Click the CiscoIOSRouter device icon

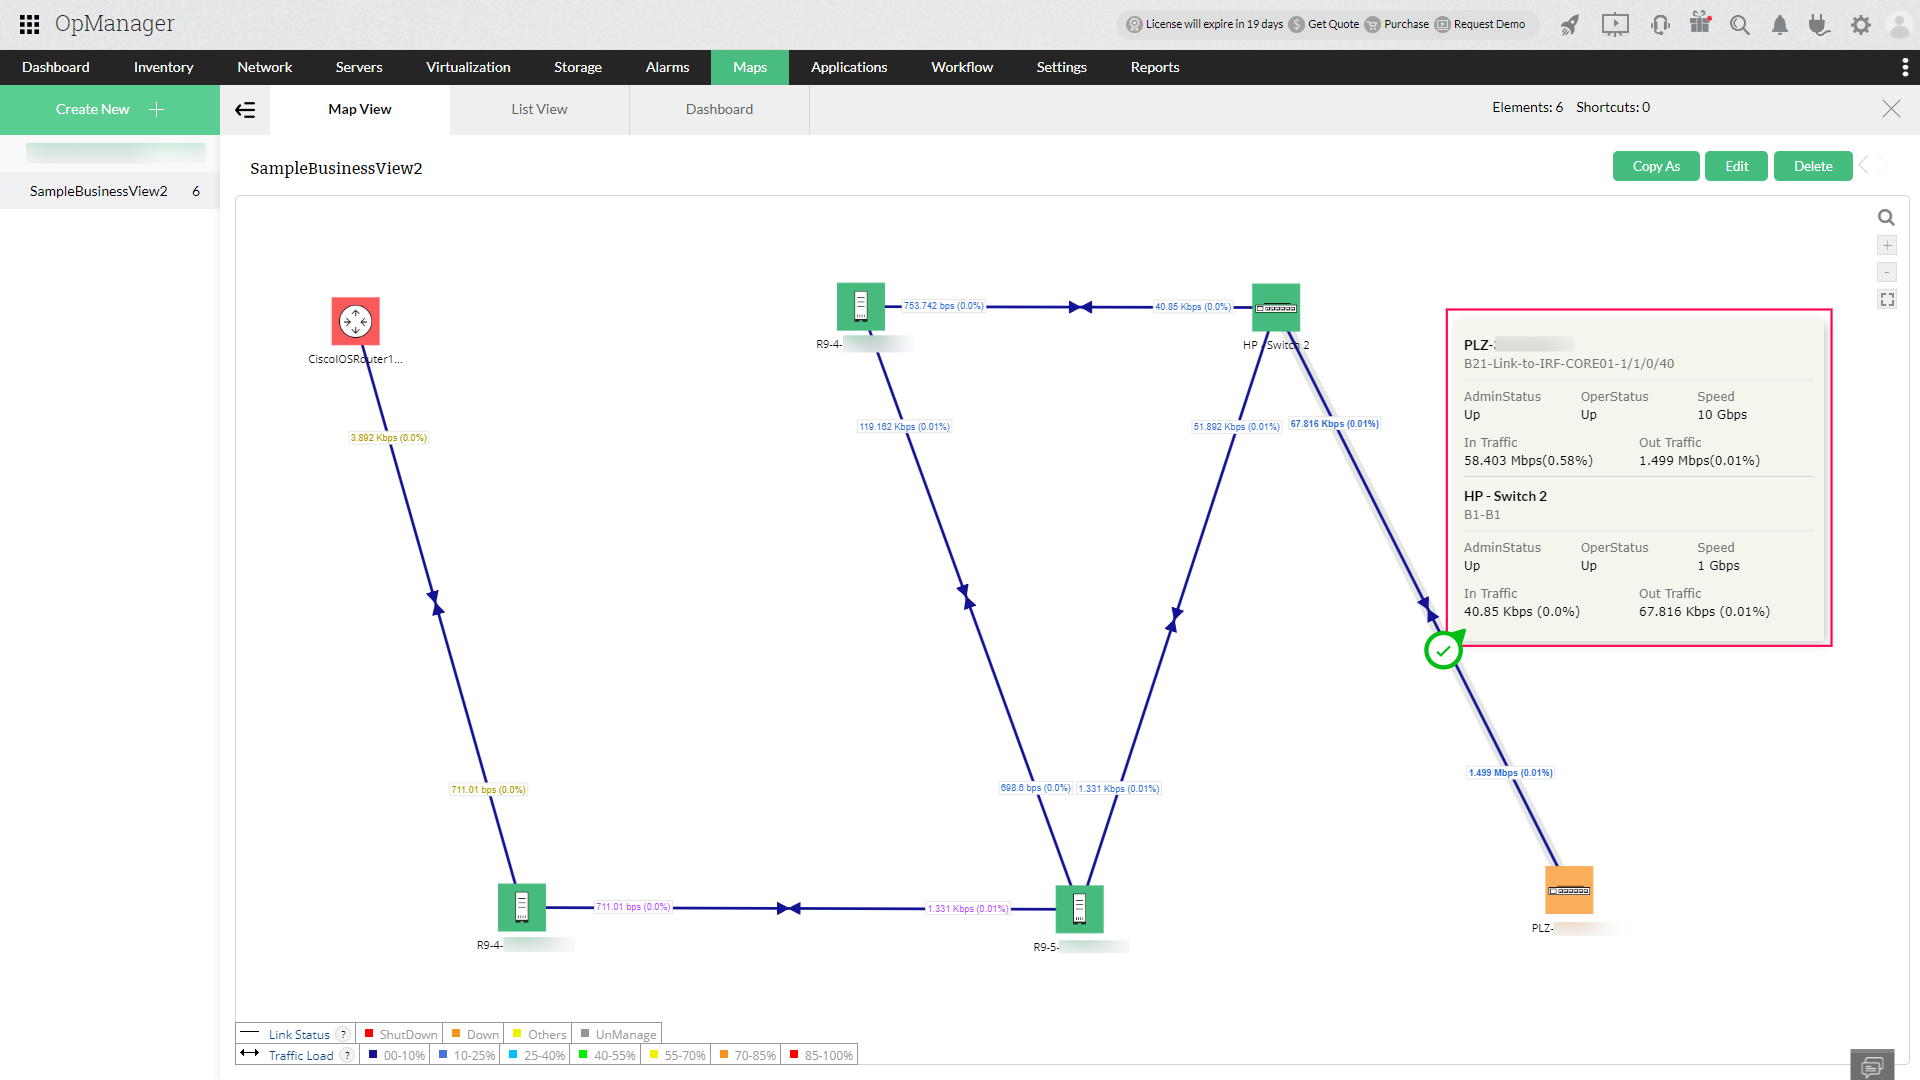pyautogui.click(x=355, y=321)
